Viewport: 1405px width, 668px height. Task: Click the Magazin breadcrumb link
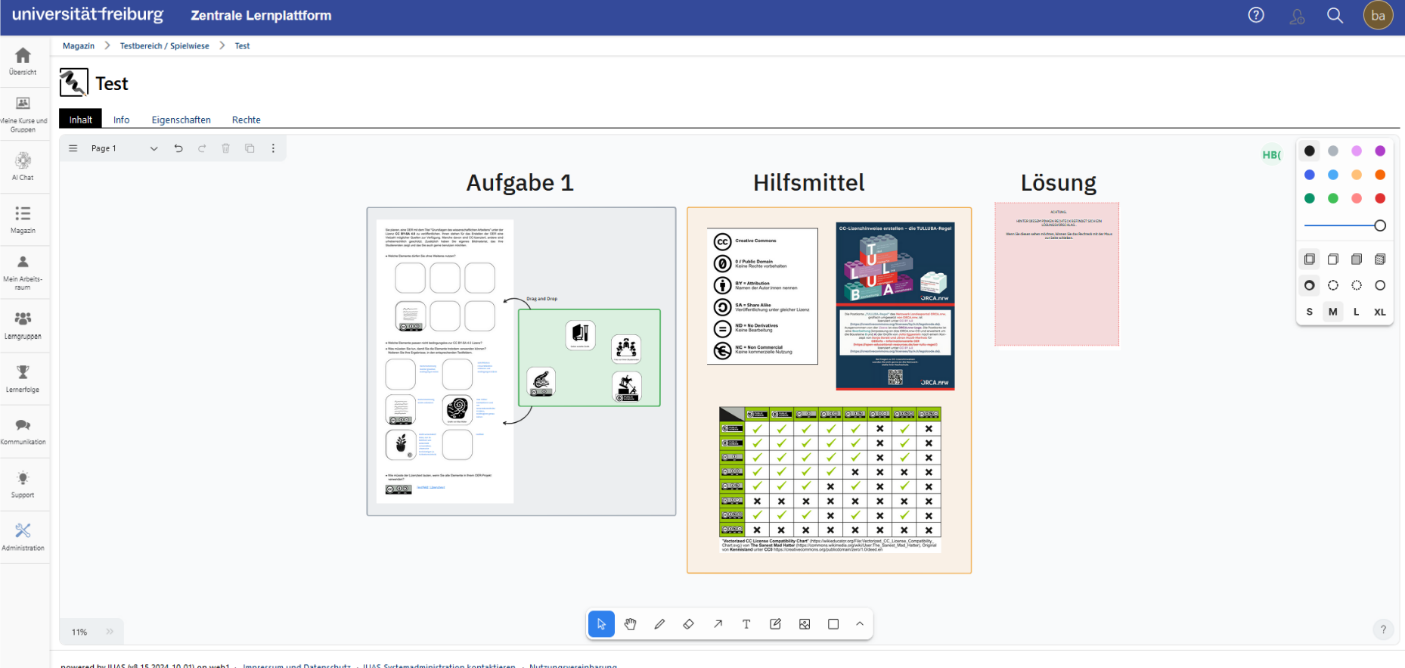(x=78, y=46)
